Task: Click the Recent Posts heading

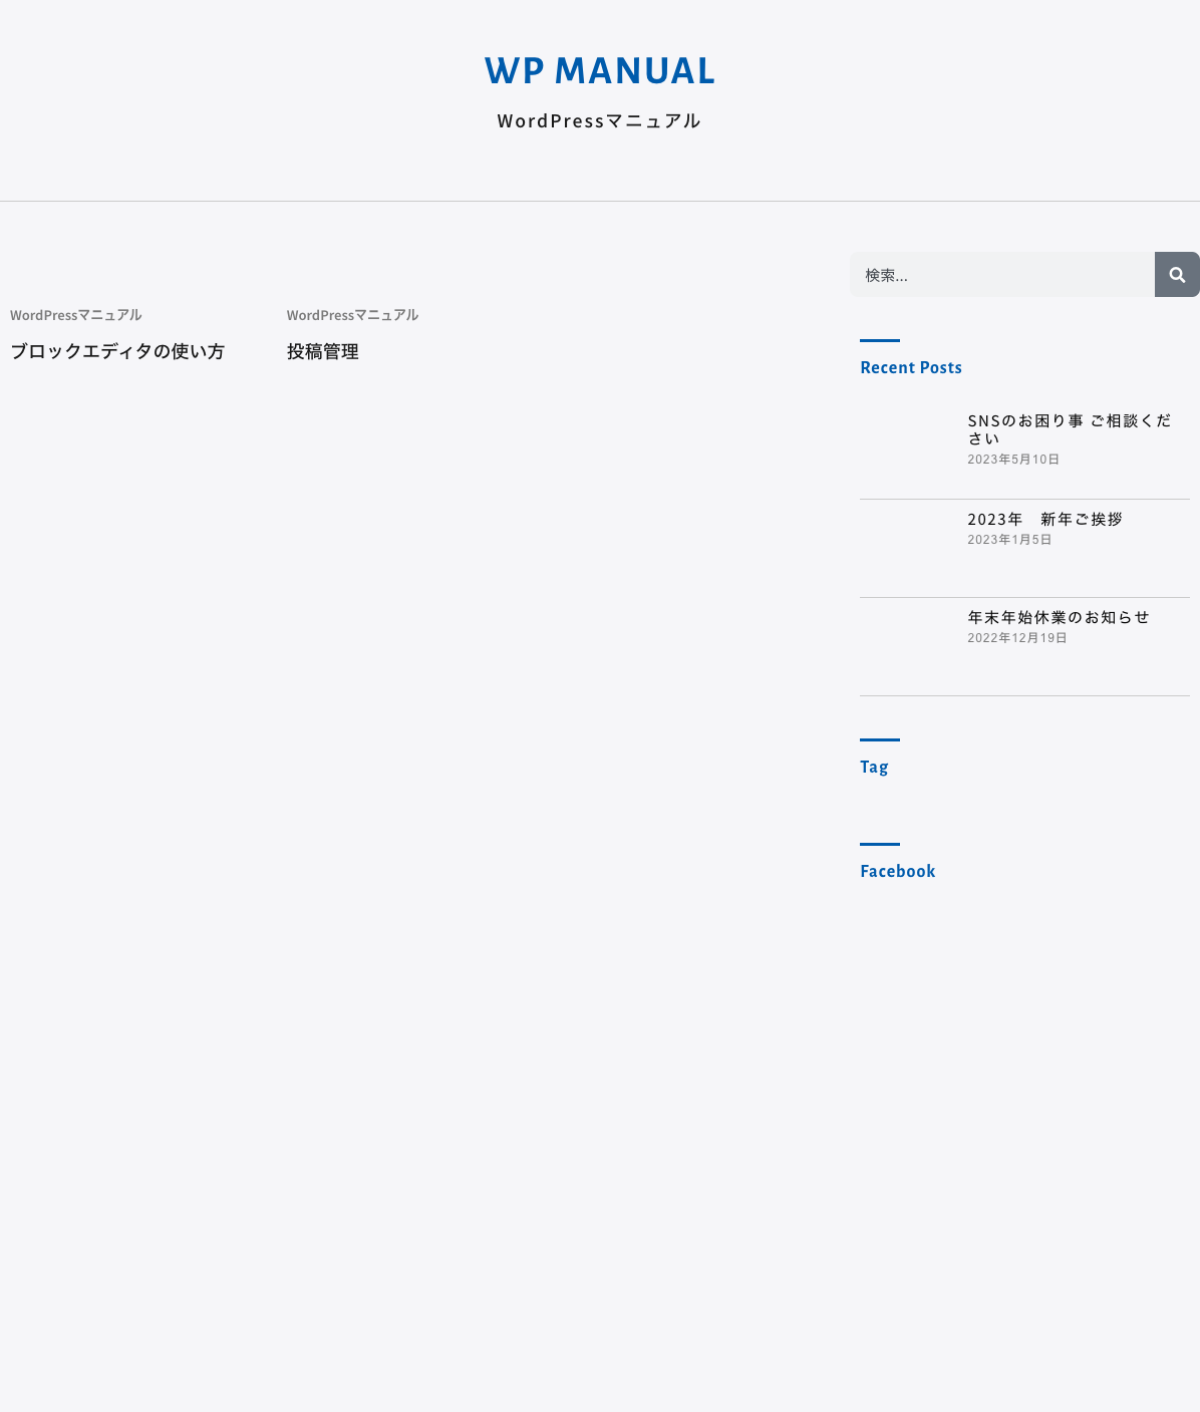Action: tap(911, 368)
